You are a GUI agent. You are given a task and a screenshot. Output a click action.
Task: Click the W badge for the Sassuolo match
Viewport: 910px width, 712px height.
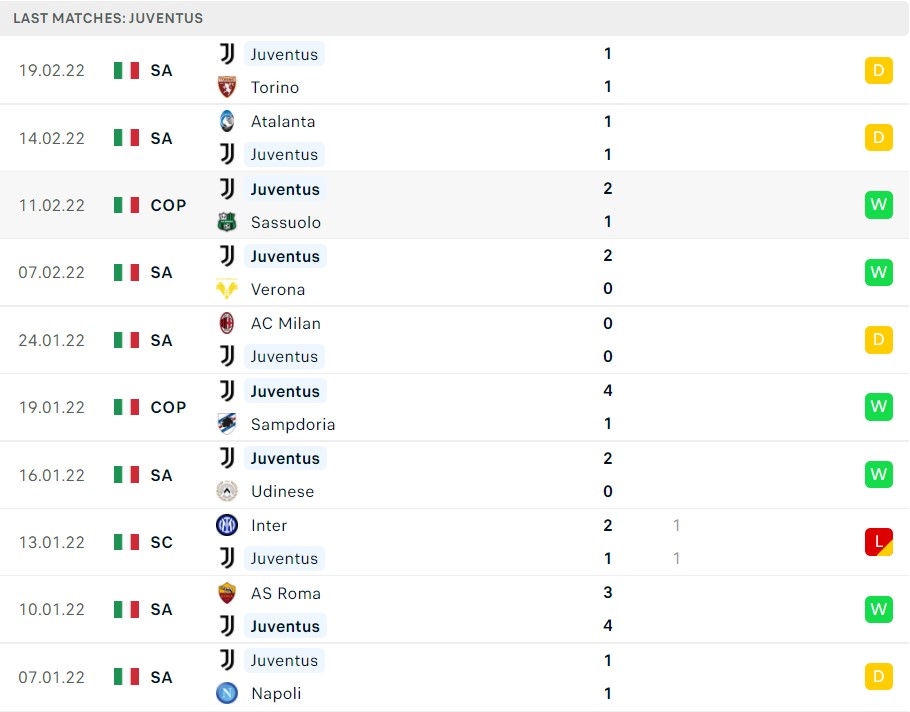pos(879,205)
